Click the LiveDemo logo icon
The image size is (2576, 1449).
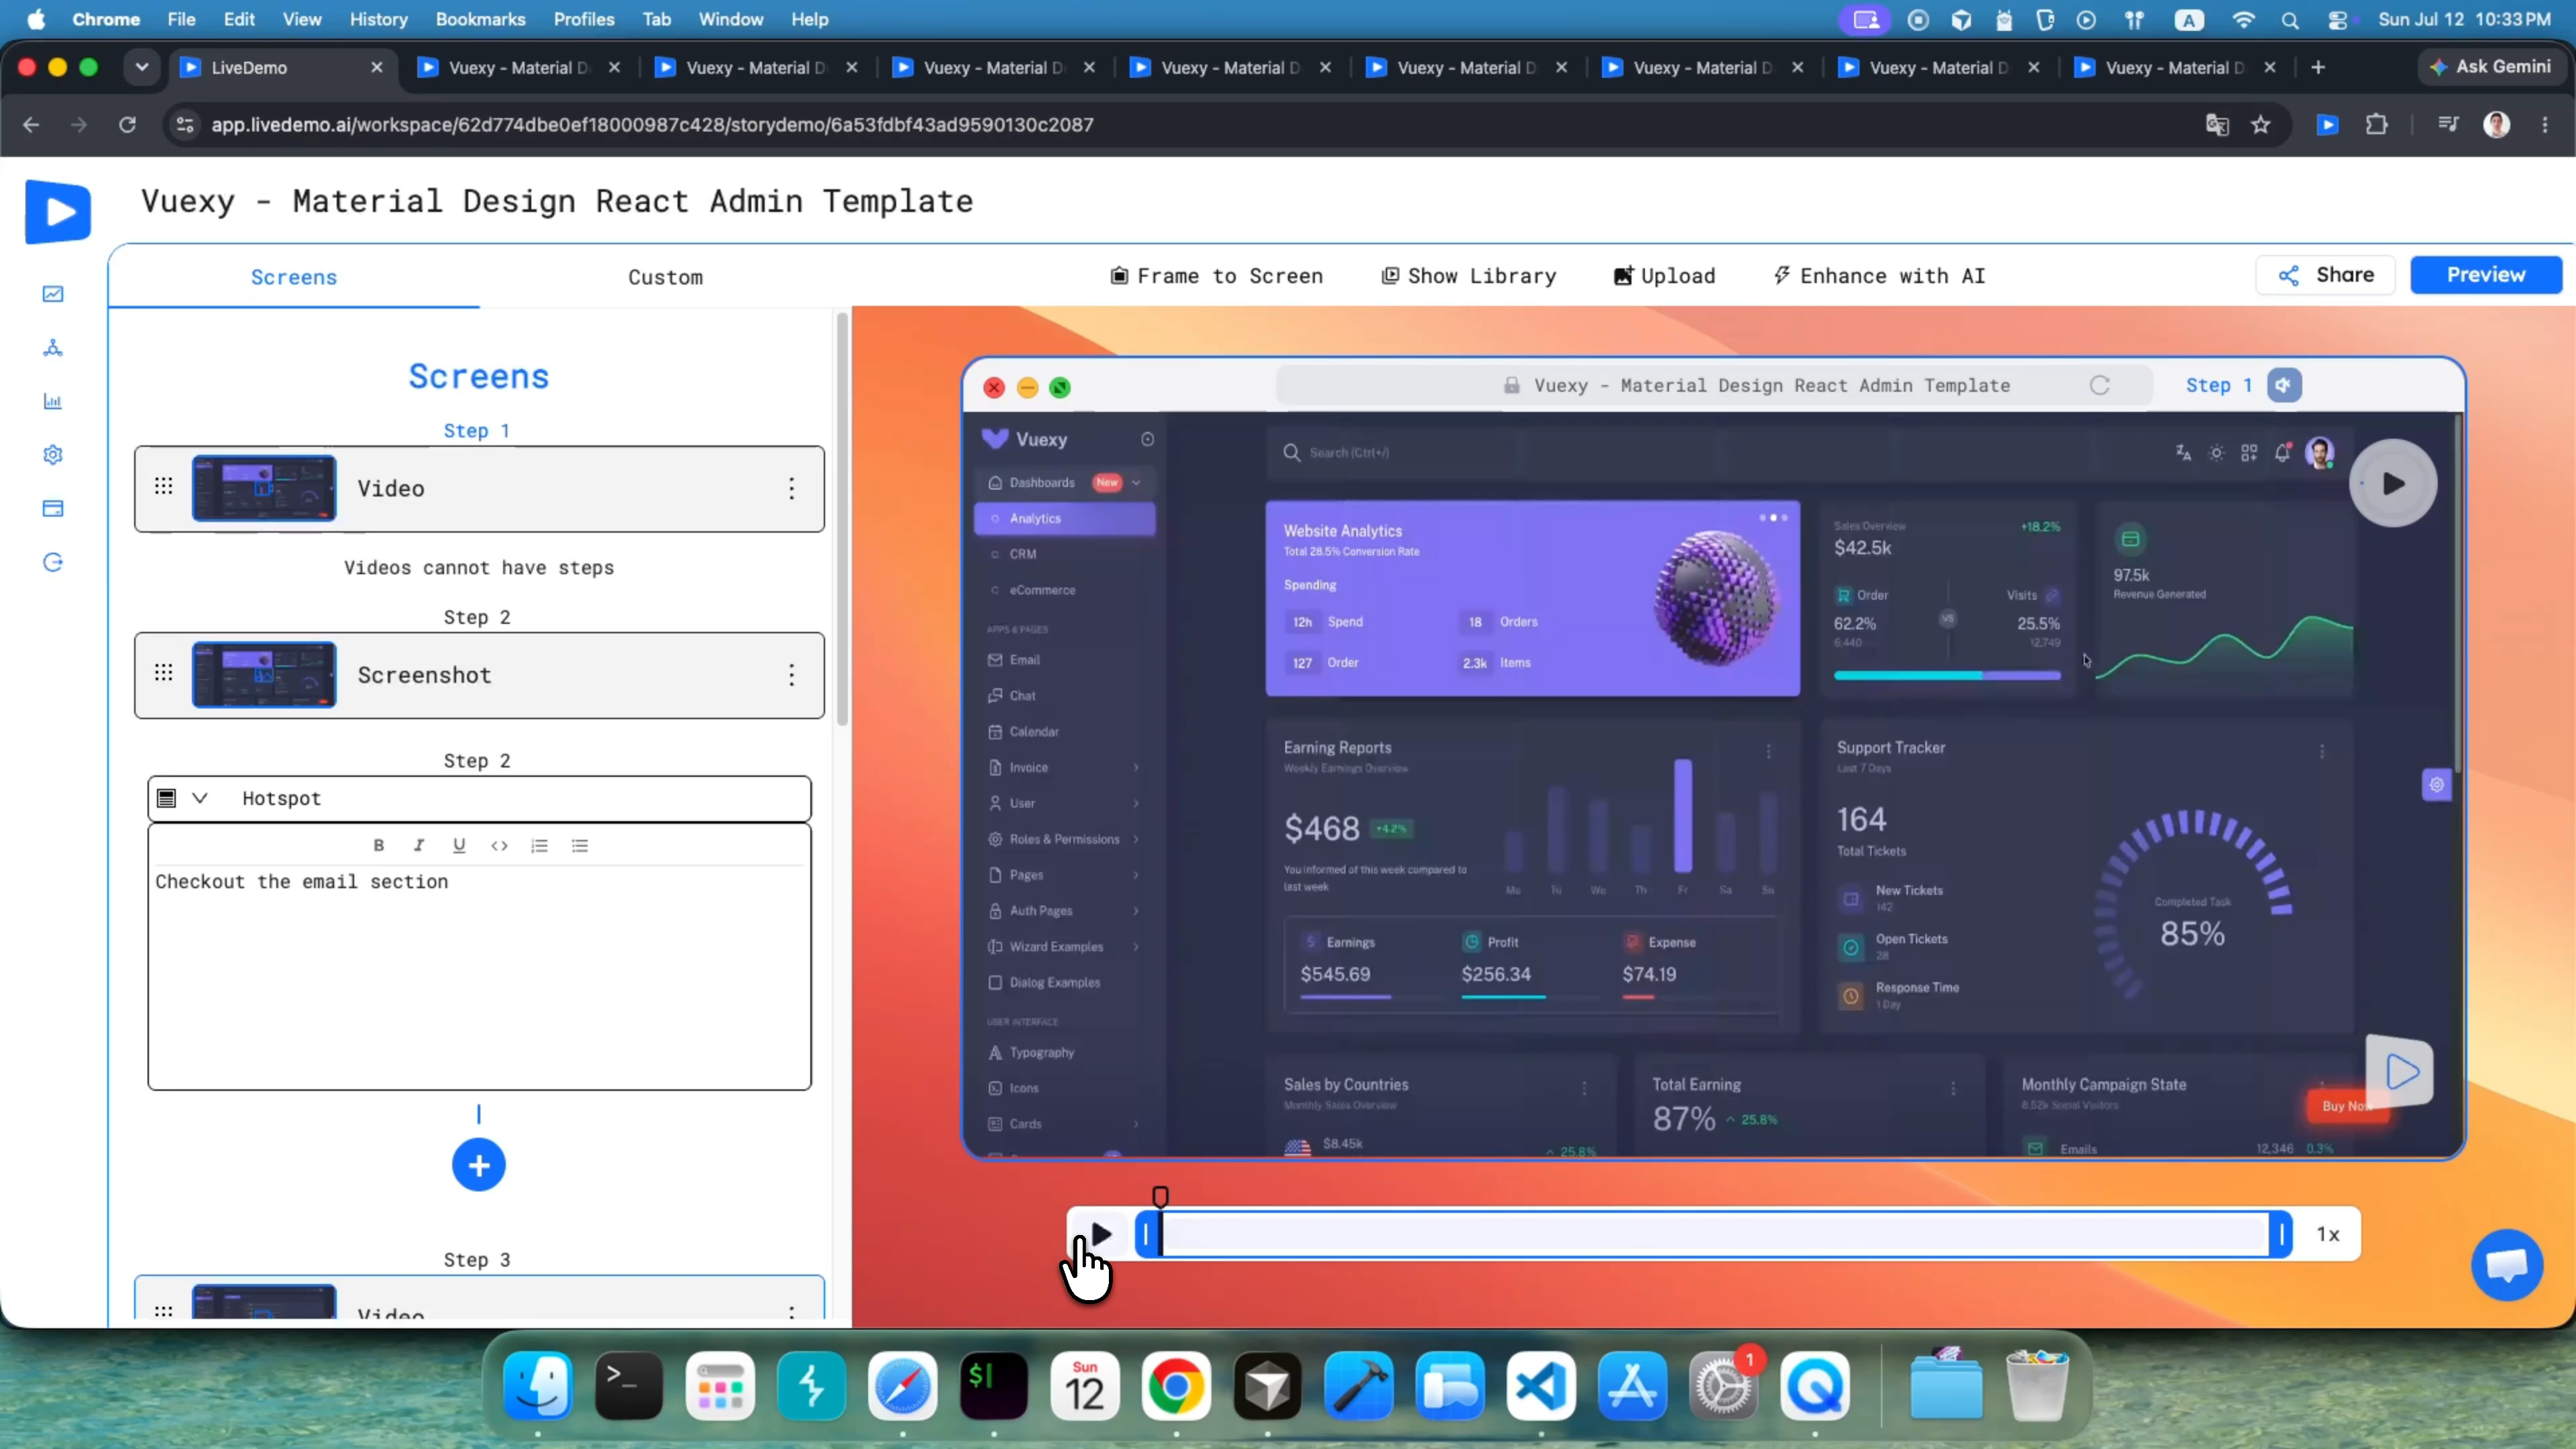[x=58, y=211]
